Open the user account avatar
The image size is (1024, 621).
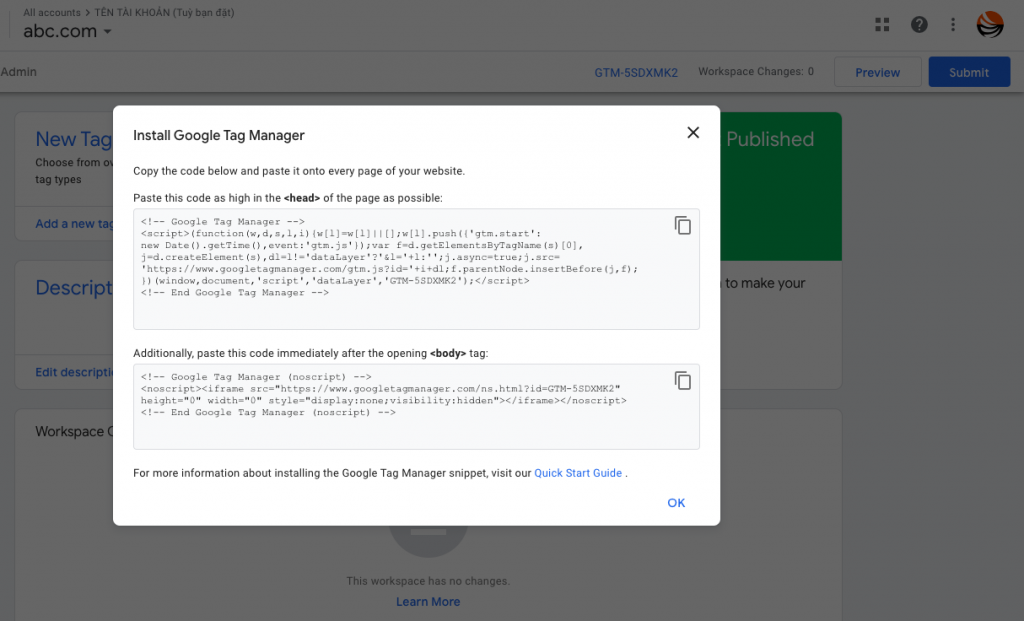pos(989,25)
